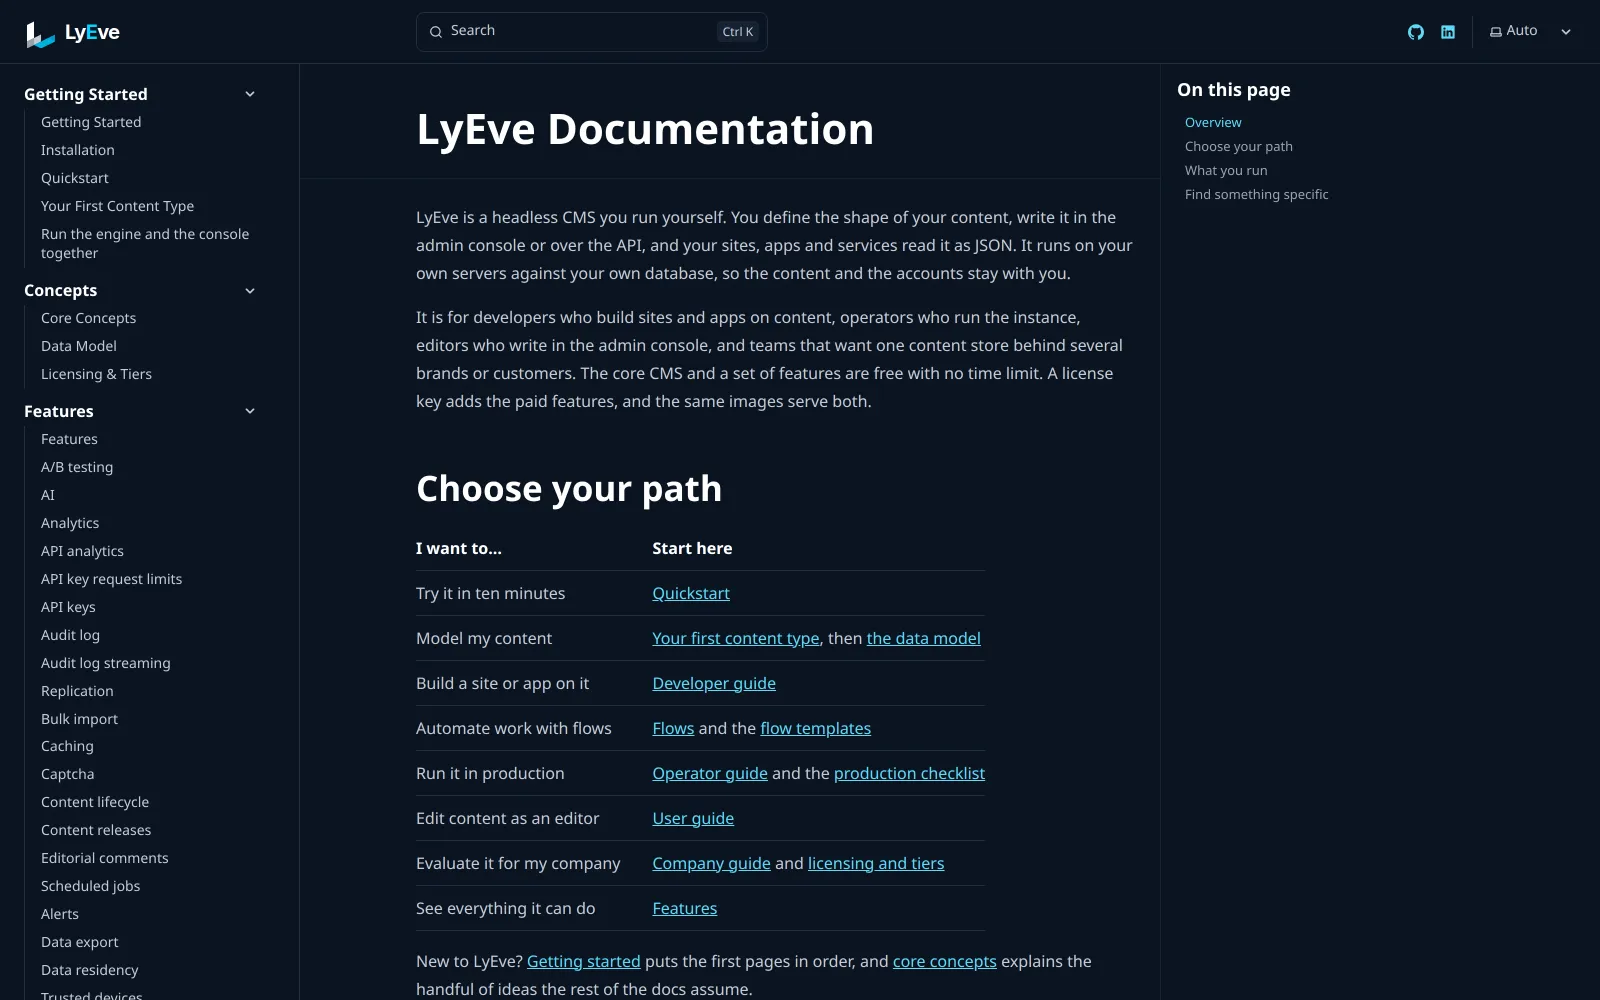
Task: Follow the User guide link
Action: point(693,818)
